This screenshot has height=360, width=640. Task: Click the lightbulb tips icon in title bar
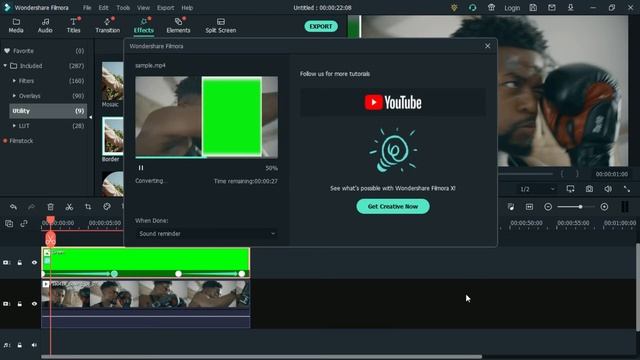[454, 7]
